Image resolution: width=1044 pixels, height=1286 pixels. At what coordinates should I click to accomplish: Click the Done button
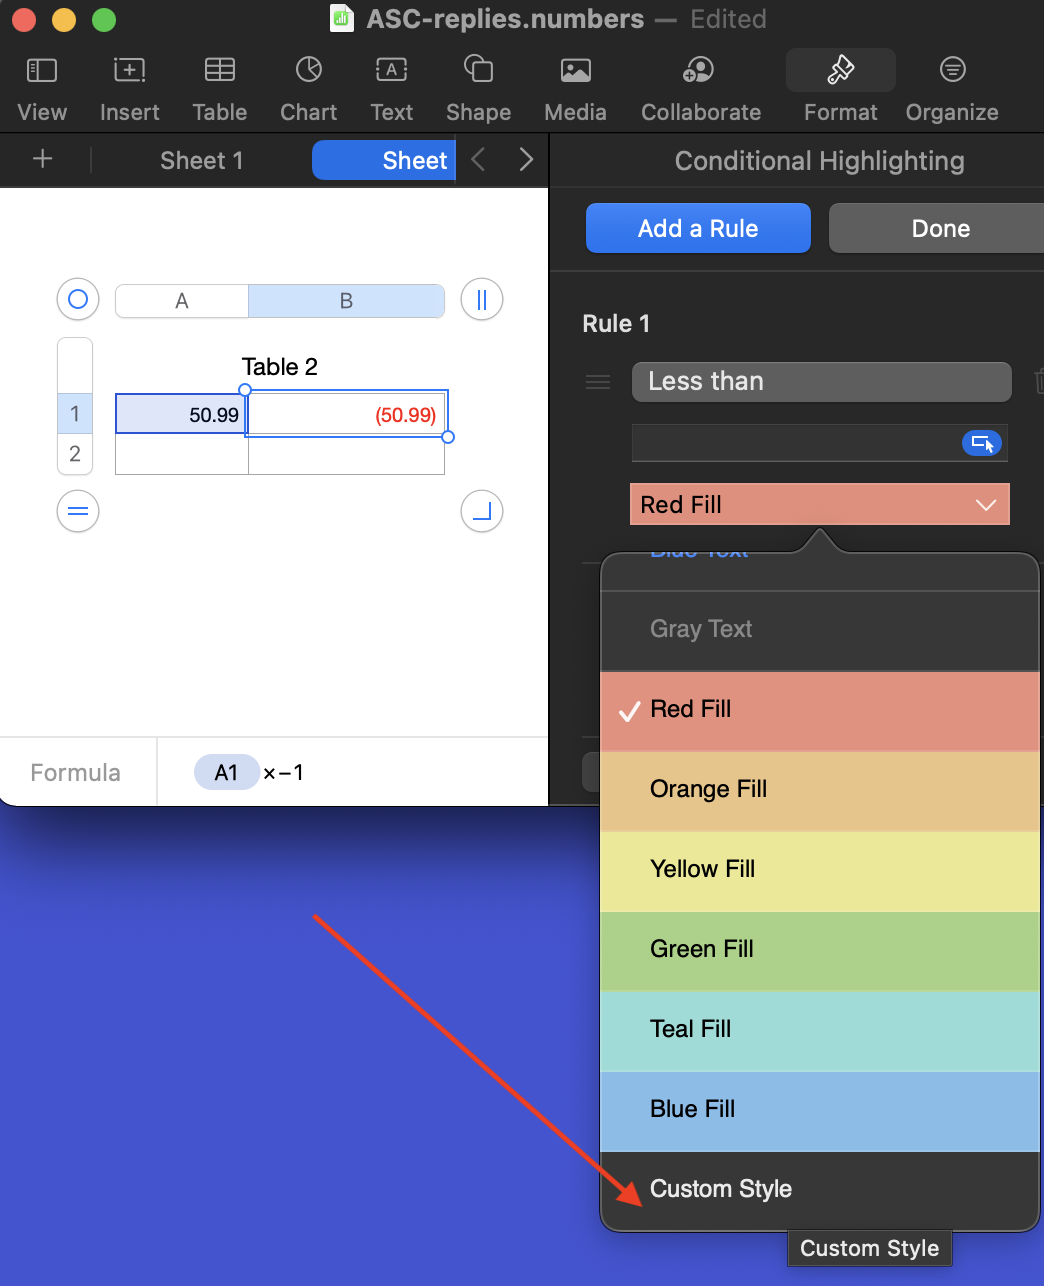click(936, 228)
